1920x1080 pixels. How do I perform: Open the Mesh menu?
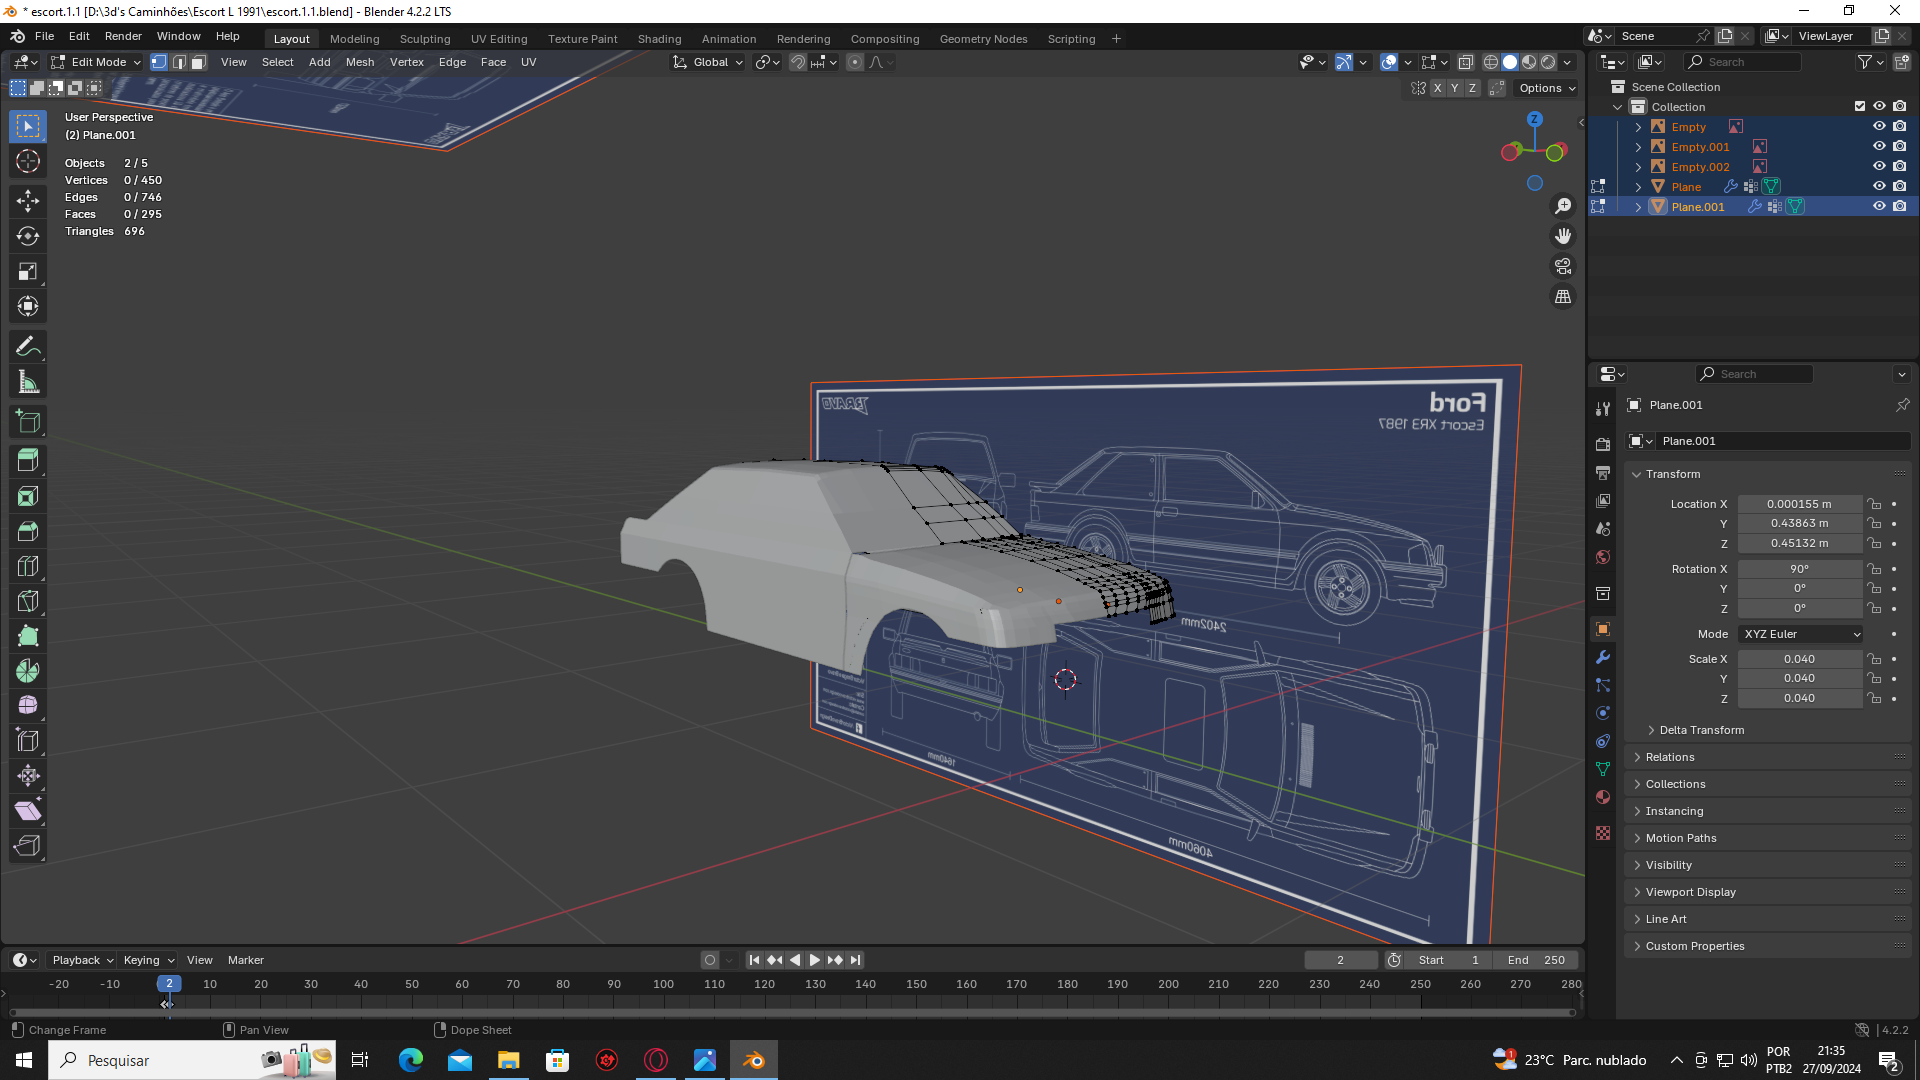click(x=360, y=62)
